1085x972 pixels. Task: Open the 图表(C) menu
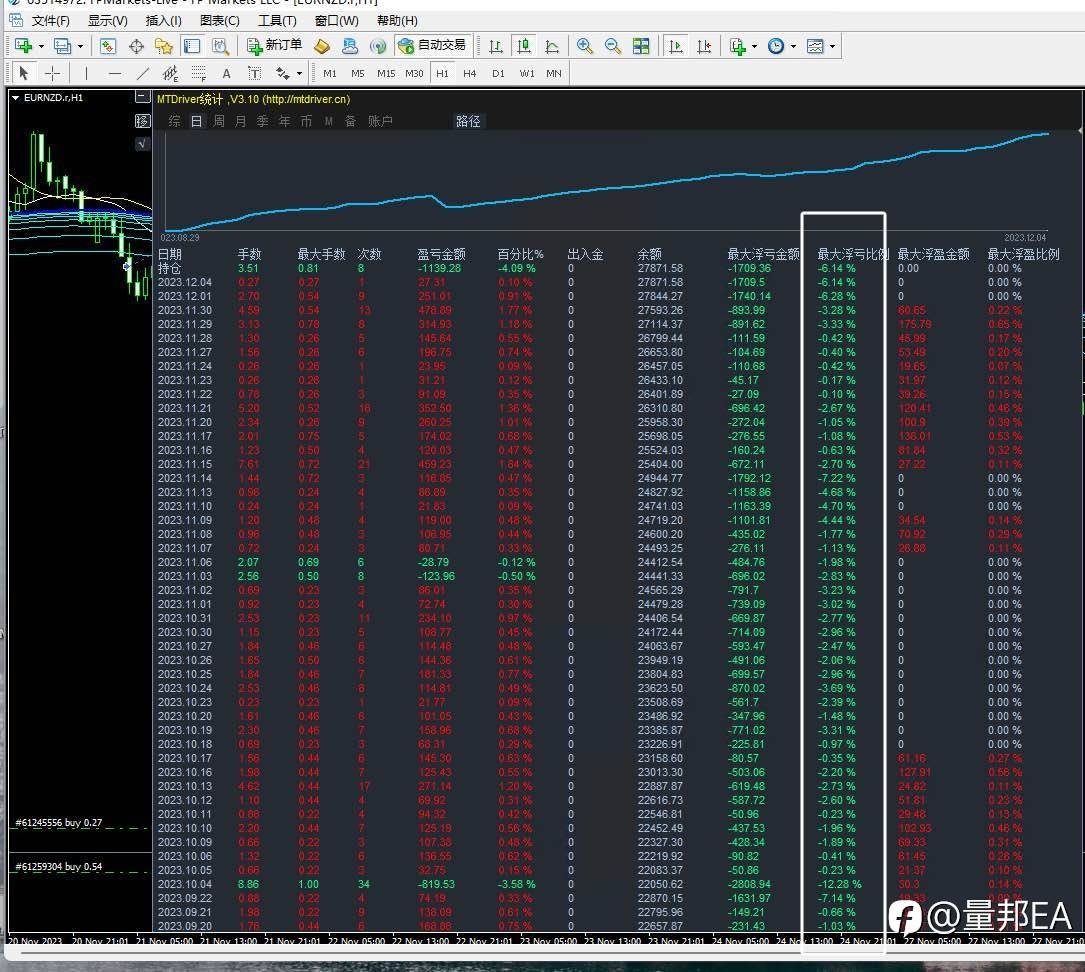click(x=219, y=20)
